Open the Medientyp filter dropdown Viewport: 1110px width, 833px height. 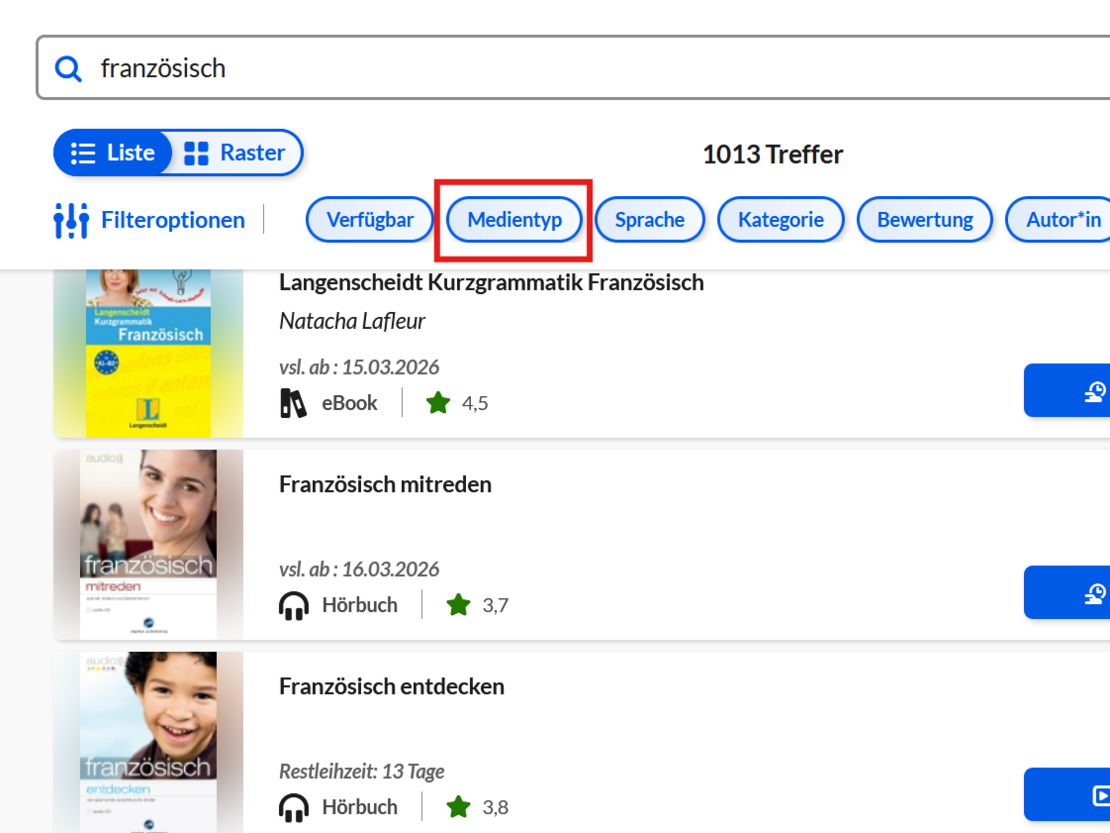pyautogui.click(x=514, y=220)
